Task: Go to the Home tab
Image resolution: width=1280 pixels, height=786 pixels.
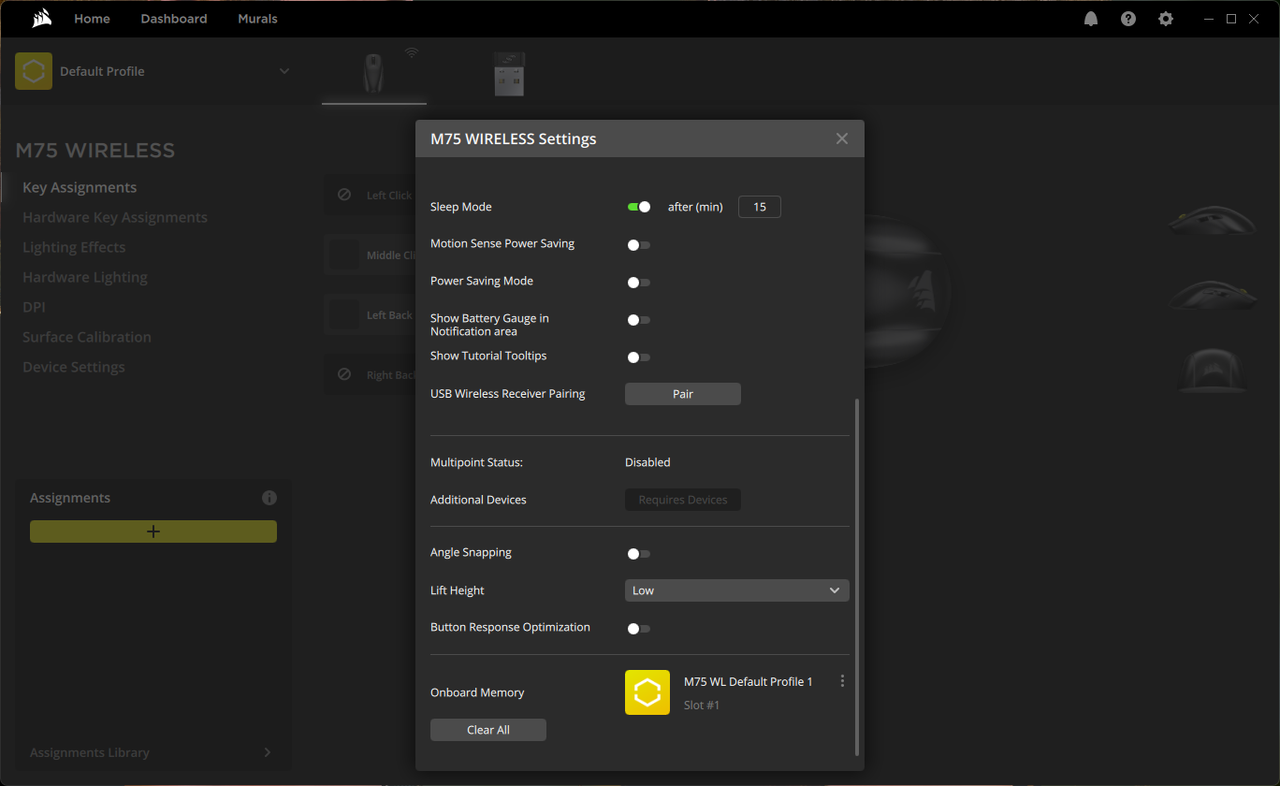Action: tap(92, 19)
